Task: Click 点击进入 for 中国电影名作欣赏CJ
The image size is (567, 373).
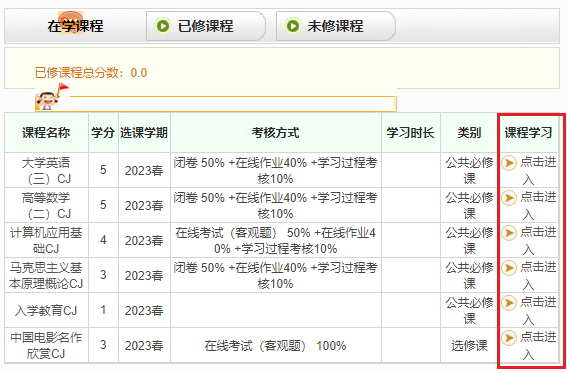Action: click(x=538, y=345)
